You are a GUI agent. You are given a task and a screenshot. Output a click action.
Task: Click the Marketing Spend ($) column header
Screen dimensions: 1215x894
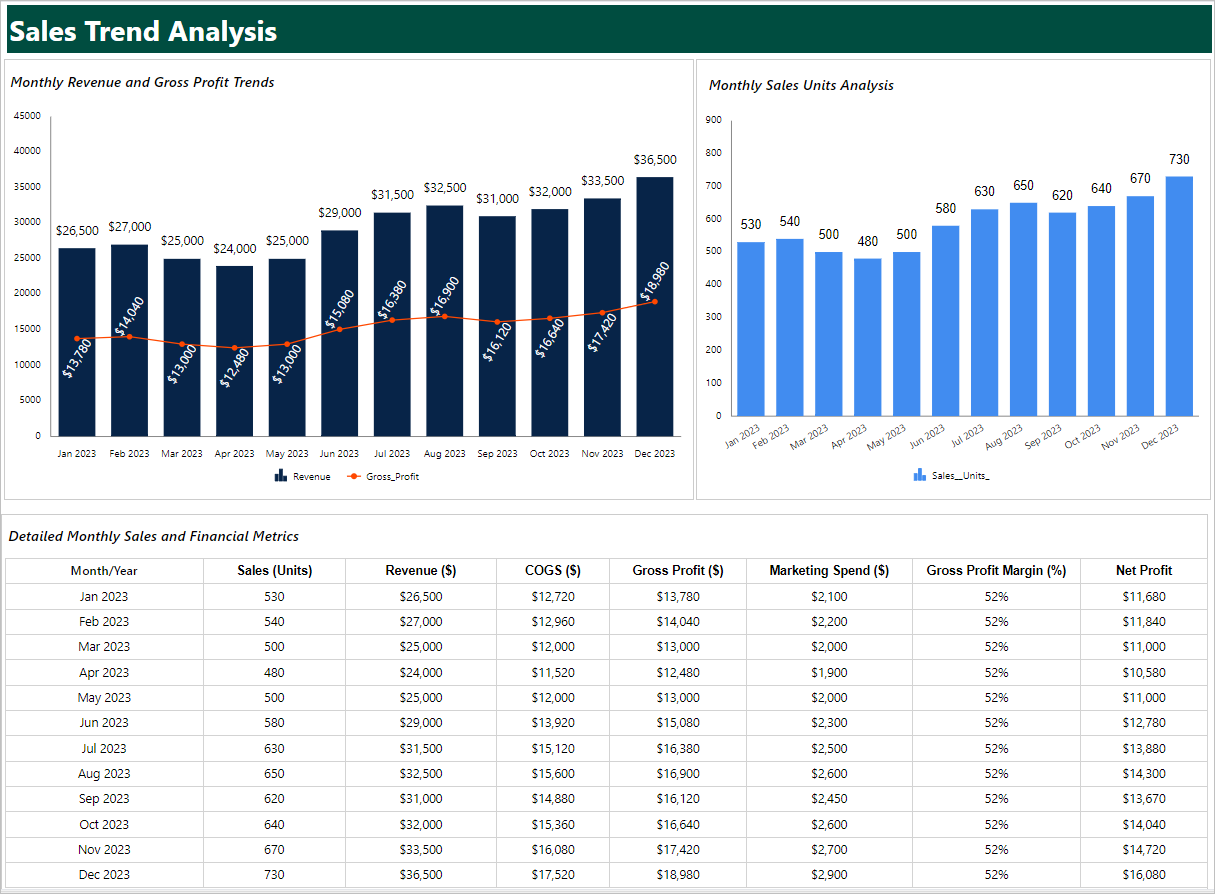[x=829, y=571]
